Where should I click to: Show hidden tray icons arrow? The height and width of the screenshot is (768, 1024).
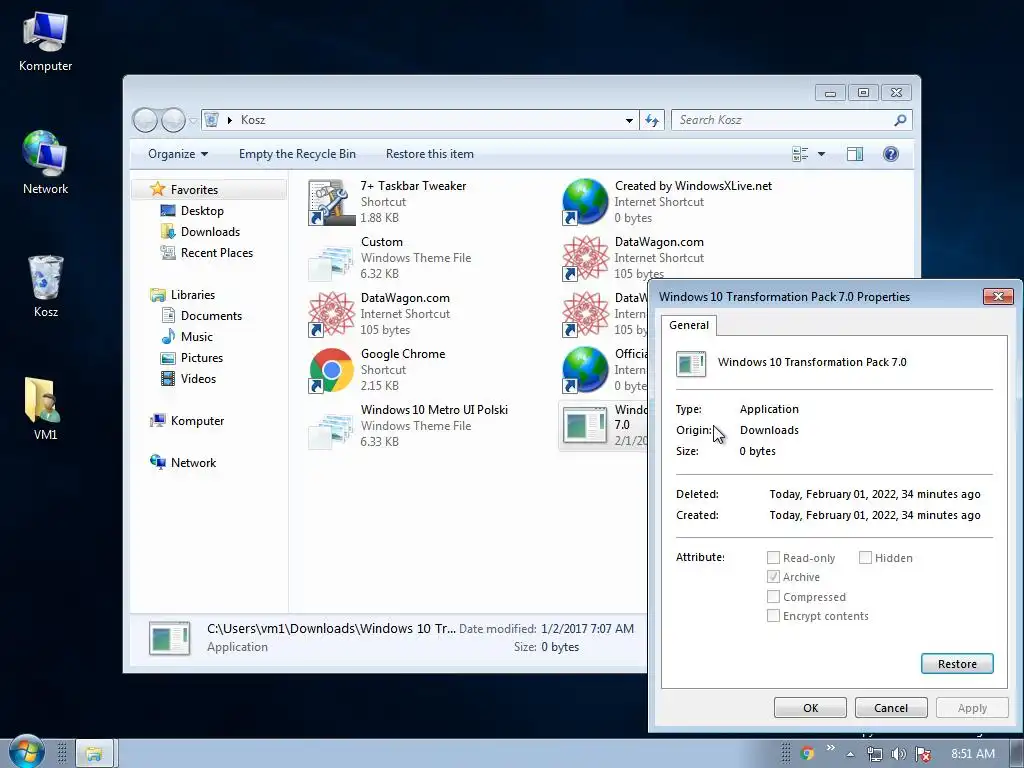pyautogui.click(x=850, y=754)
